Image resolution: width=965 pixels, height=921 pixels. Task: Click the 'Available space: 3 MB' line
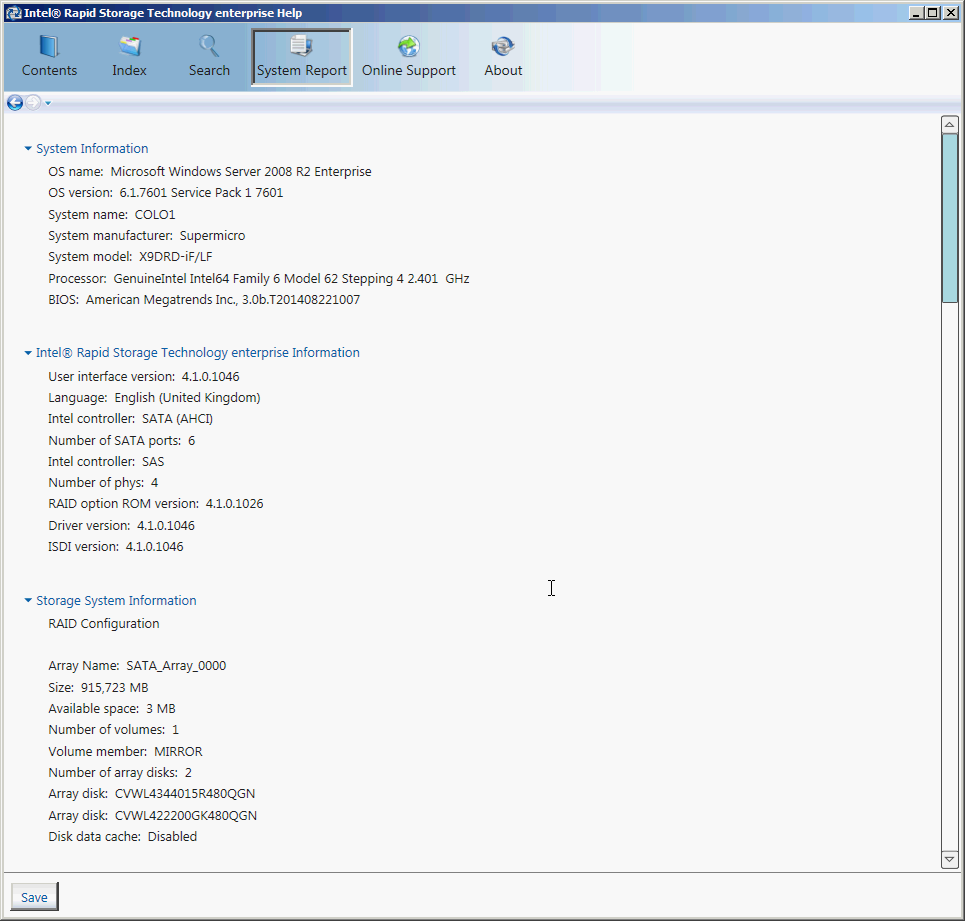112,709
